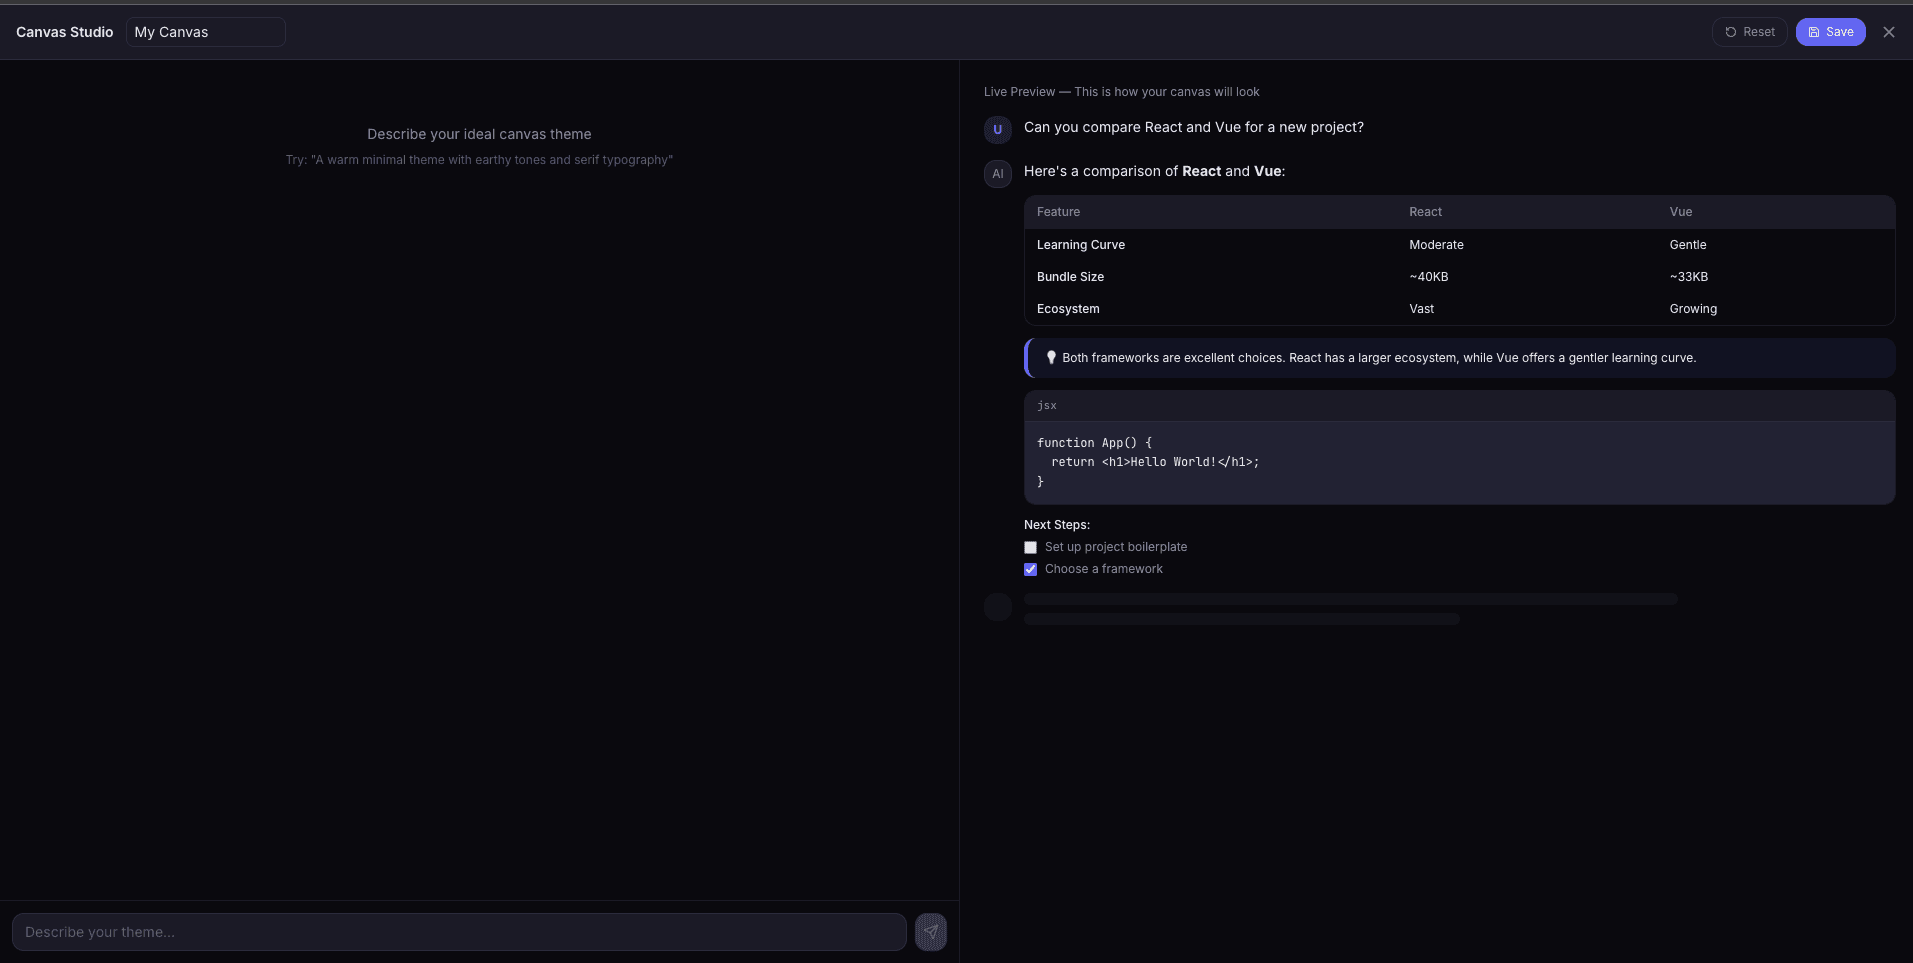Click the "Feature" table column header
The image size is (1913, 963).
pyautogui.click(x=1058, y=212)
